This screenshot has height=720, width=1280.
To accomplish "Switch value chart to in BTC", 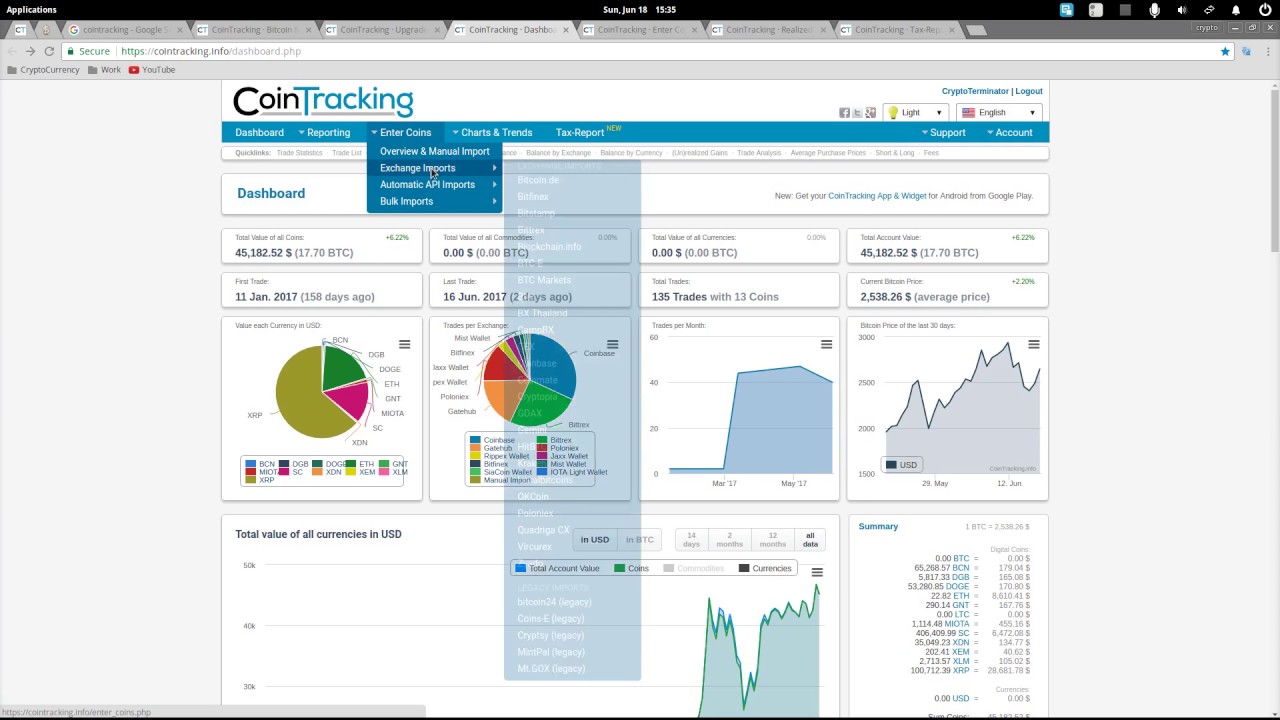I will click(x=640, y=540).
